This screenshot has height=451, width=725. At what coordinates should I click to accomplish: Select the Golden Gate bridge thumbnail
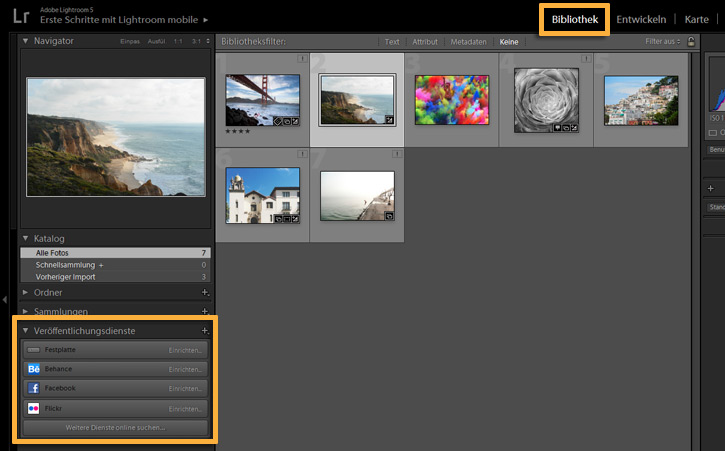[x=263, y=100]
